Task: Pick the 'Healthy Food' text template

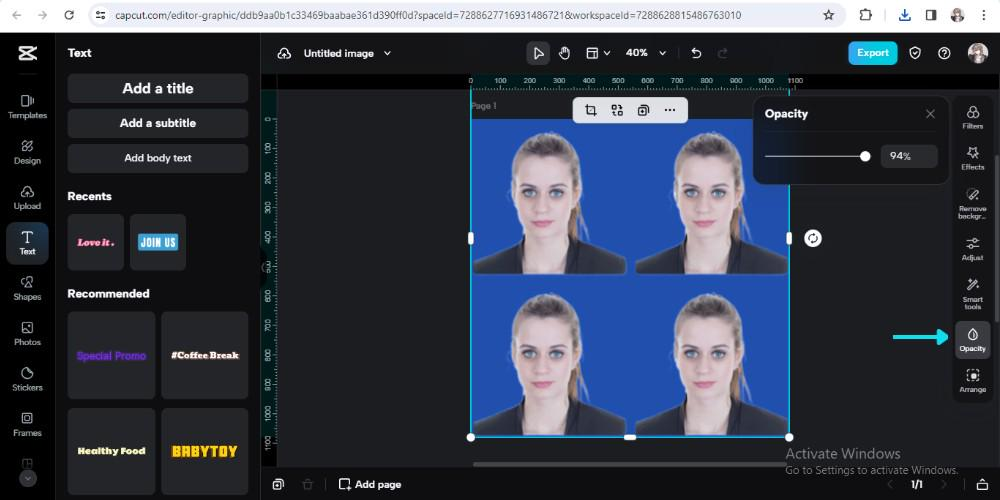Action: click(x=112, y=452)
